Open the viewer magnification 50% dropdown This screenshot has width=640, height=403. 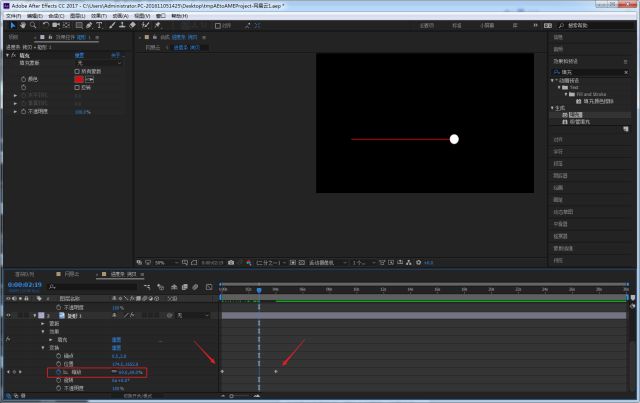pyautogui.click(x=167, y=263)
